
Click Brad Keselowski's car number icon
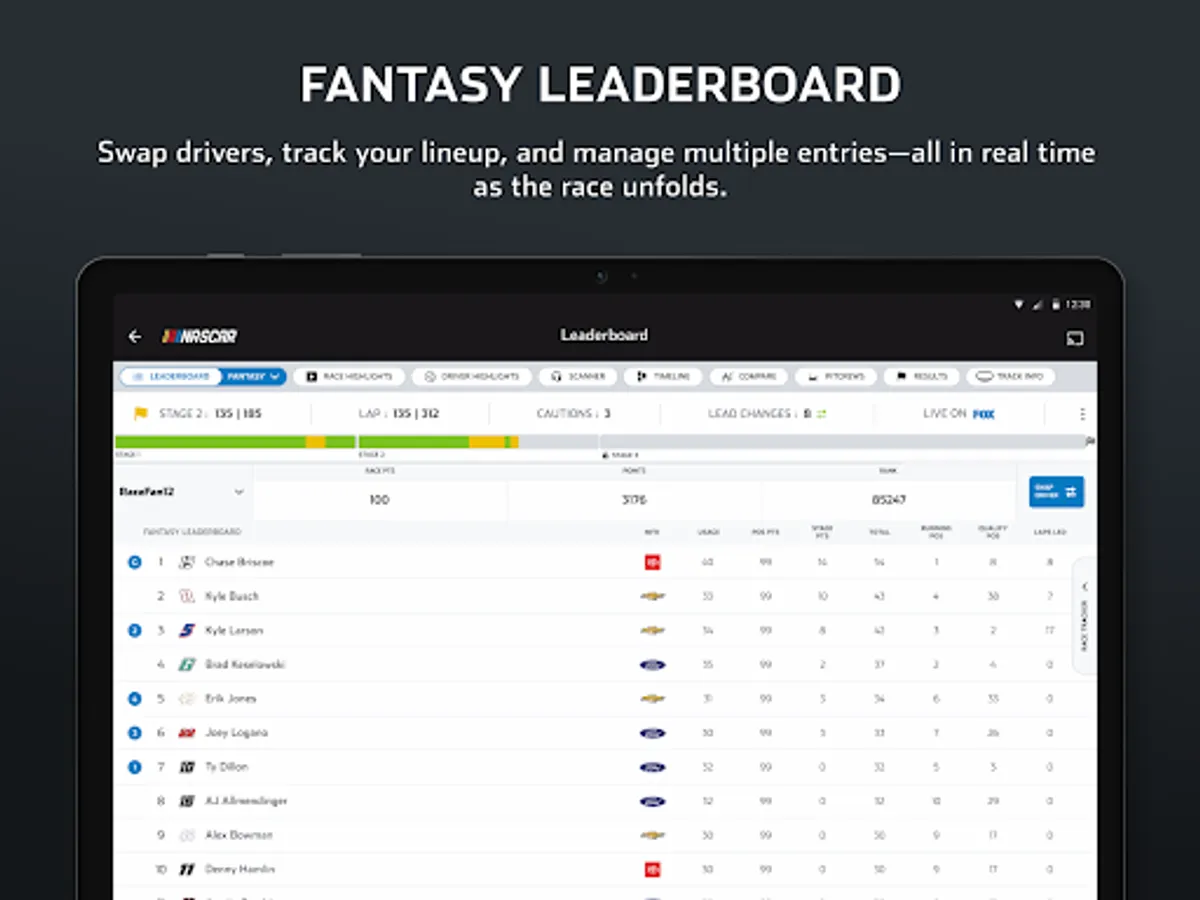(187, 664)
